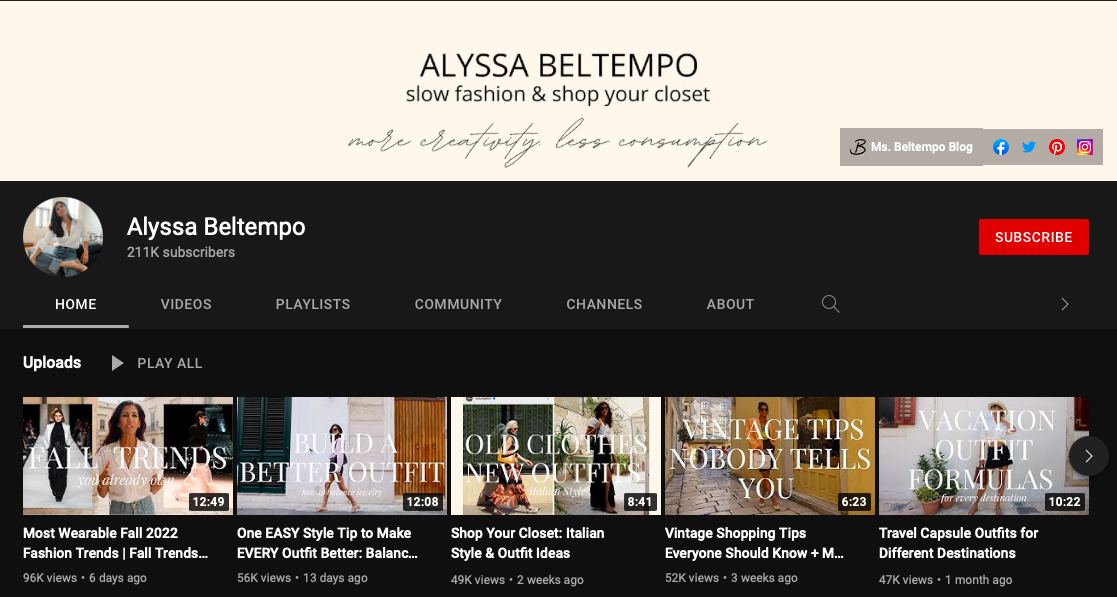Click the 49K views 2 weeks ago text
Screen dimensions: 1117x597
[x=517, y=579]
